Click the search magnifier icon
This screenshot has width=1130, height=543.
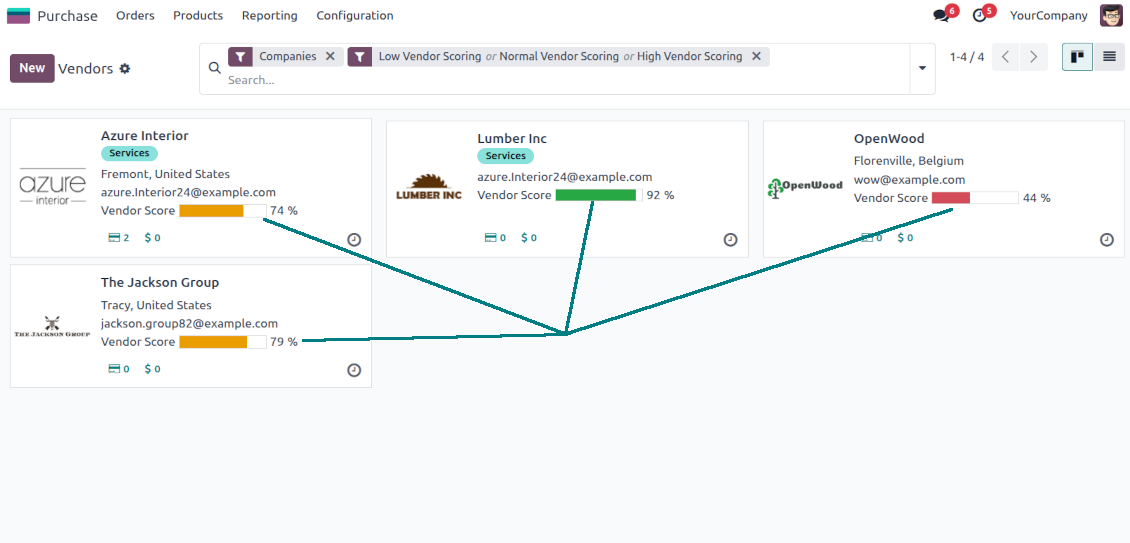click(x=214, y=68)
